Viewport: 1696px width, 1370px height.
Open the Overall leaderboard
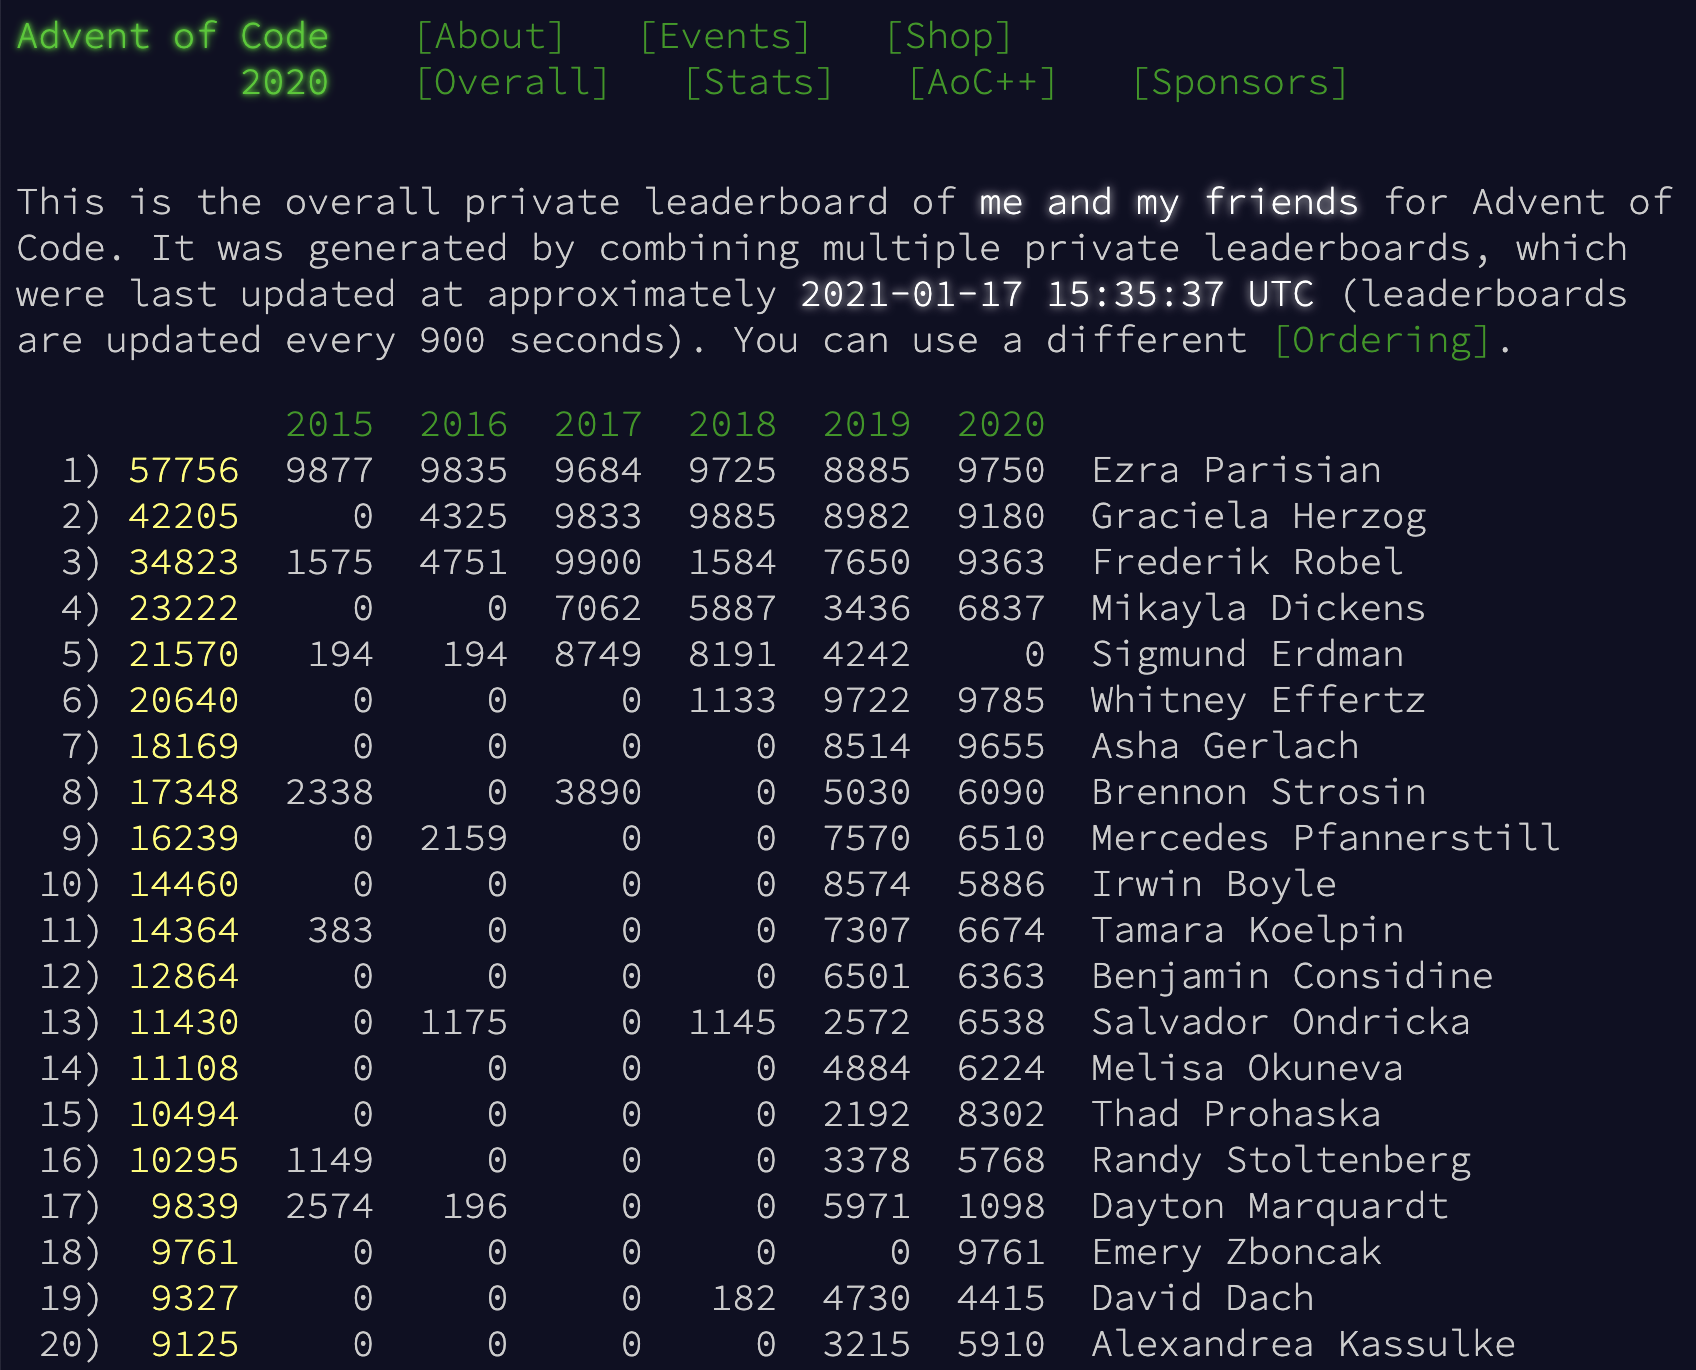point(512,83)
